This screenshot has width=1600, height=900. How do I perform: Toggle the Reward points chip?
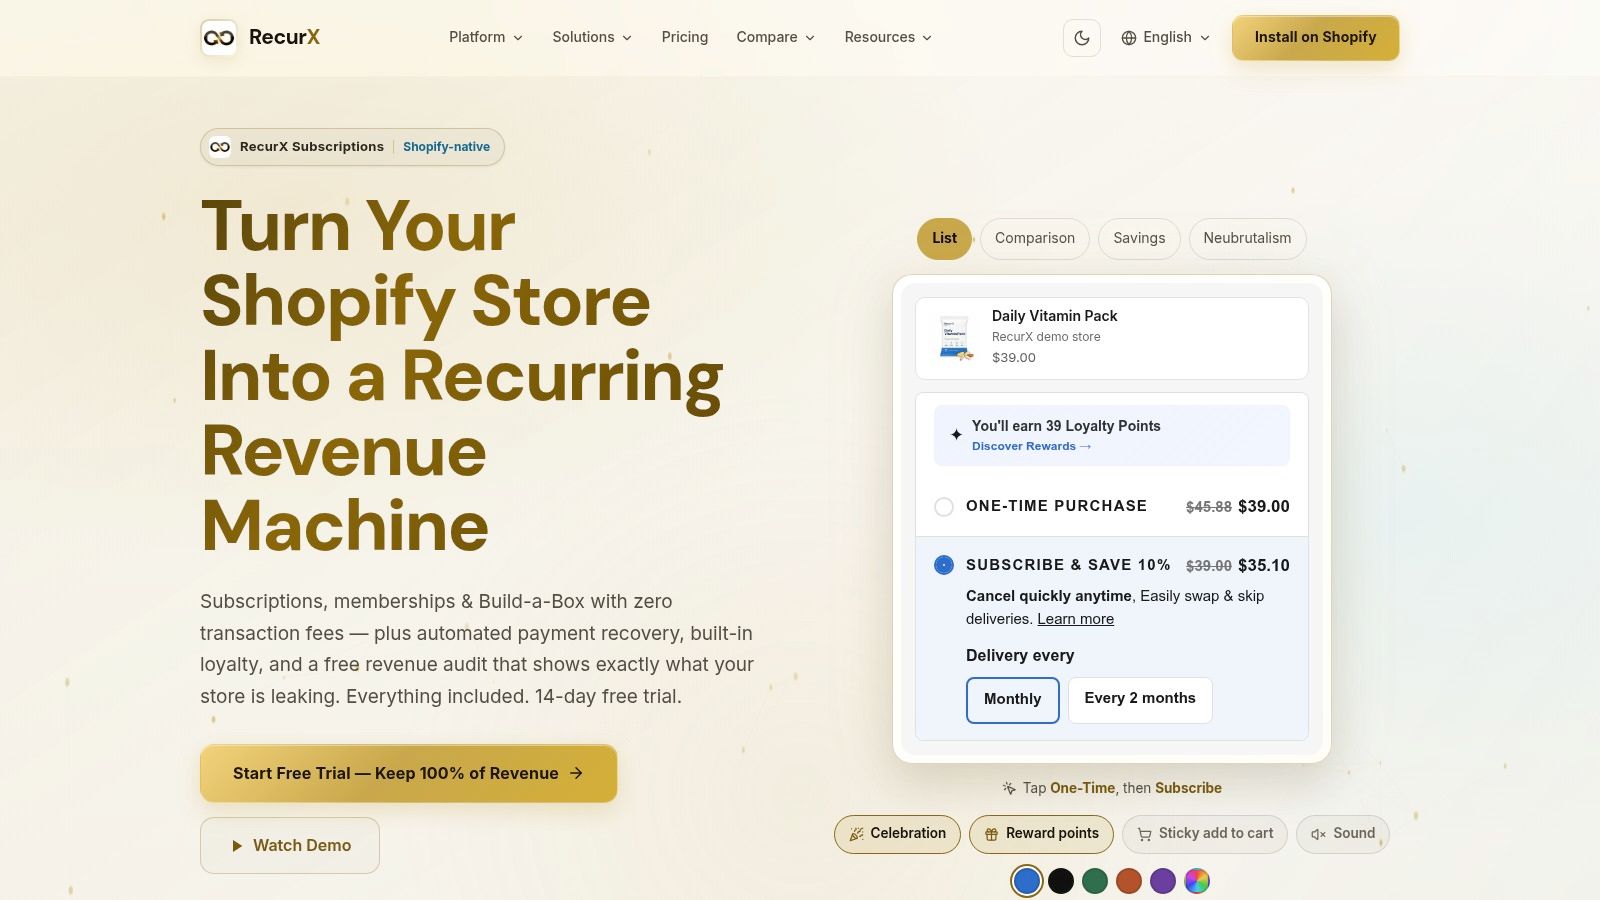coord(1041,834)
